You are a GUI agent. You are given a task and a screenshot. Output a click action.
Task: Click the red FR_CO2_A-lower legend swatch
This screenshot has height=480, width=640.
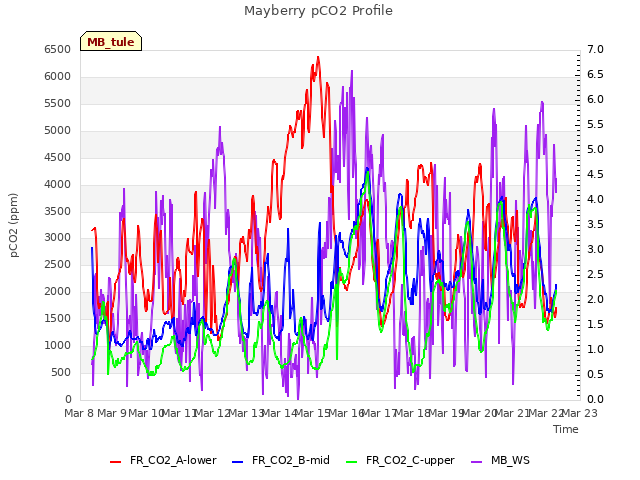[116, 462]
